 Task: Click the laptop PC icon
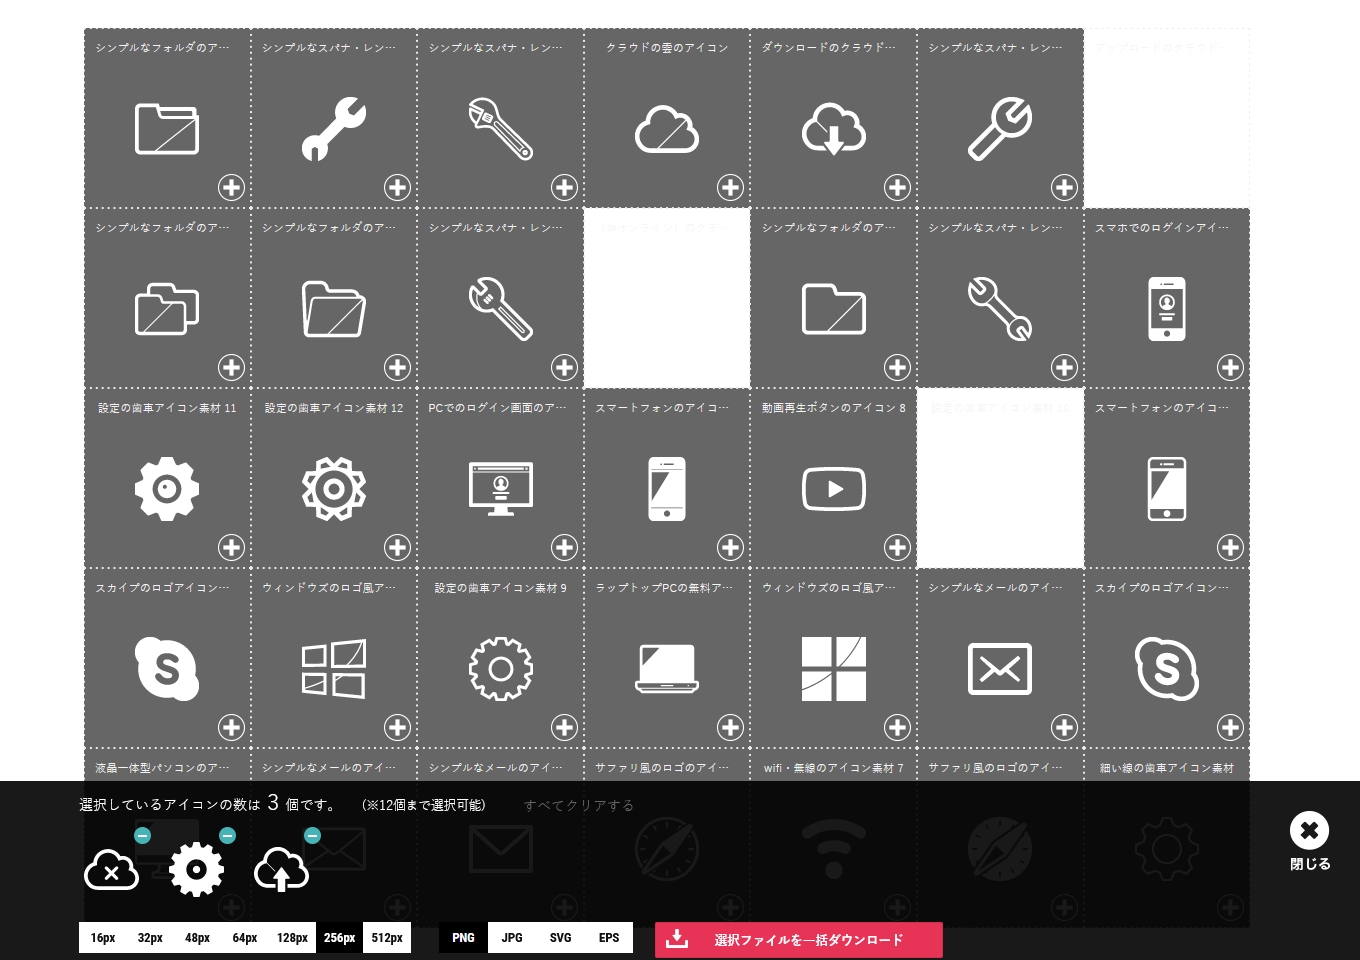click(x=667, y=669)
